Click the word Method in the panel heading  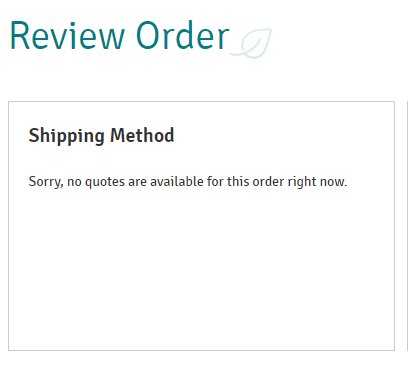tap(142, 135)
